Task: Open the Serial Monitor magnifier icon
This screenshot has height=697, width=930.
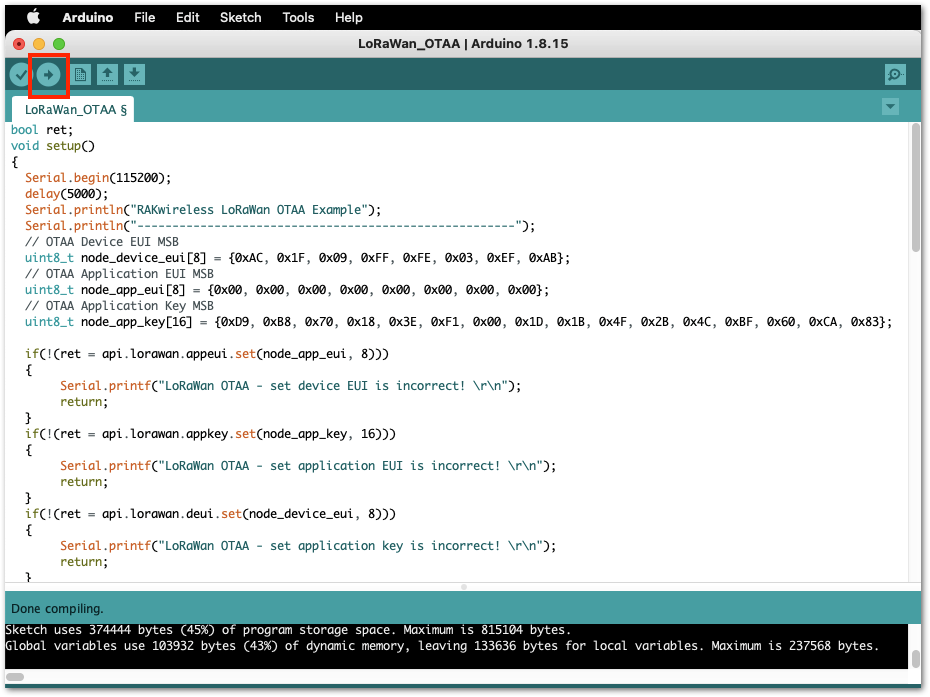Action: [x=894, y=75]
